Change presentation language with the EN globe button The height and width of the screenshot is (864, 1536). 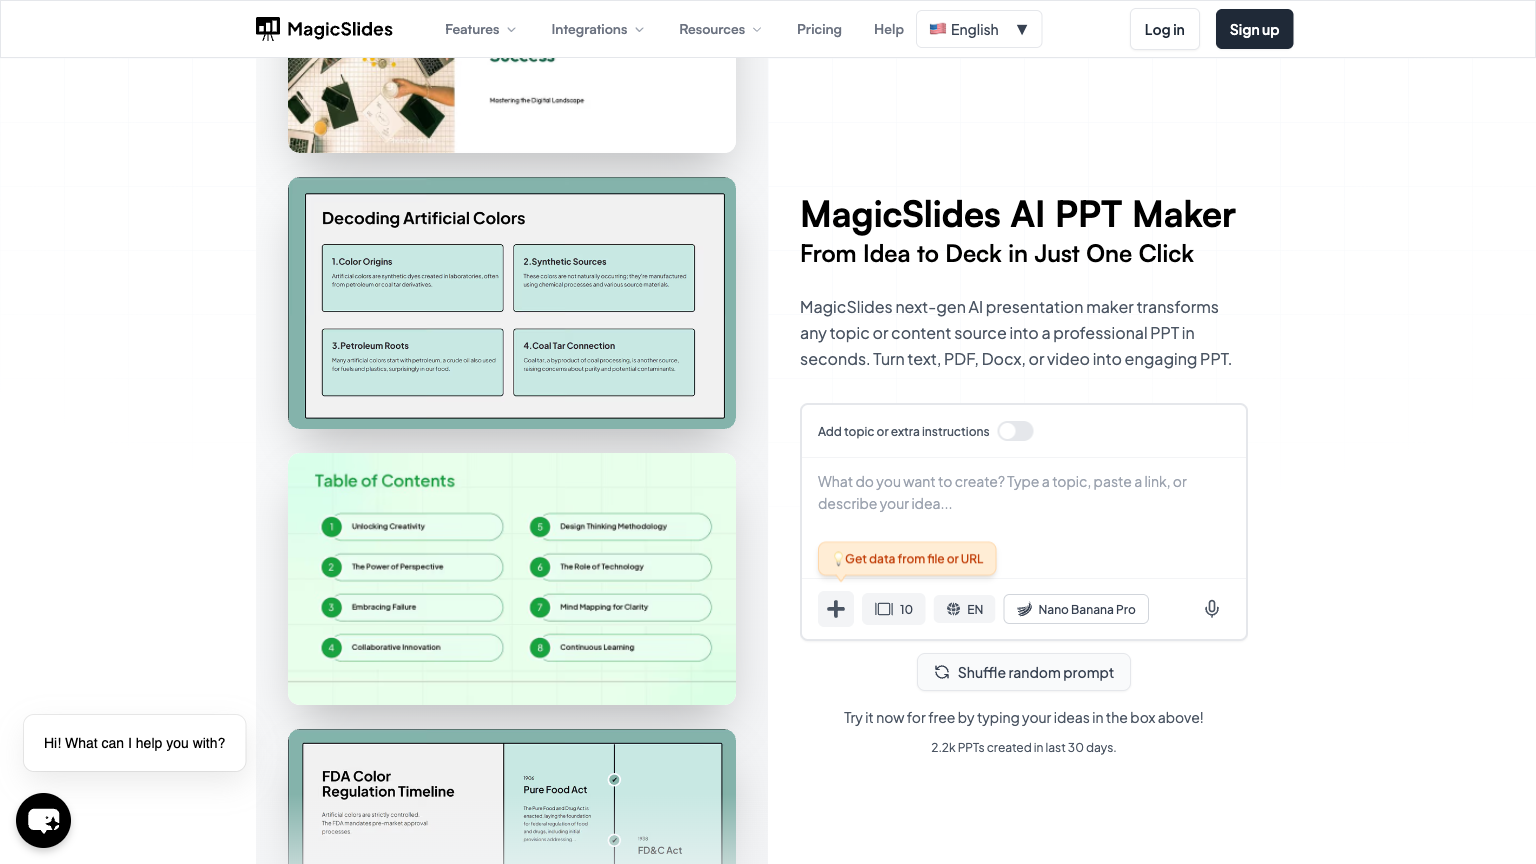pos(965,609)
